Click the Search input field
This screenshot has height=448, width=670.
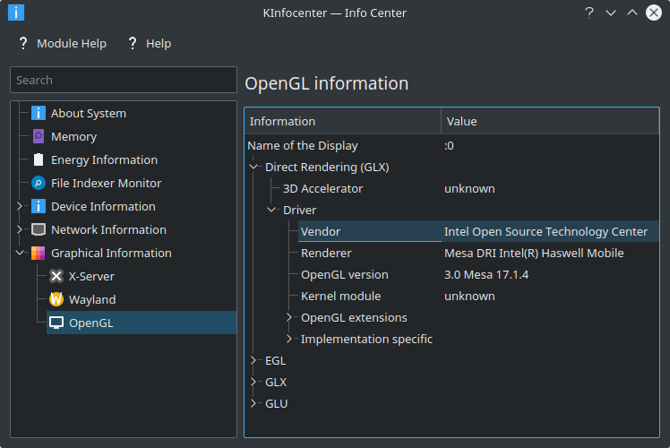pyautogui.click(x=122, y=80)
